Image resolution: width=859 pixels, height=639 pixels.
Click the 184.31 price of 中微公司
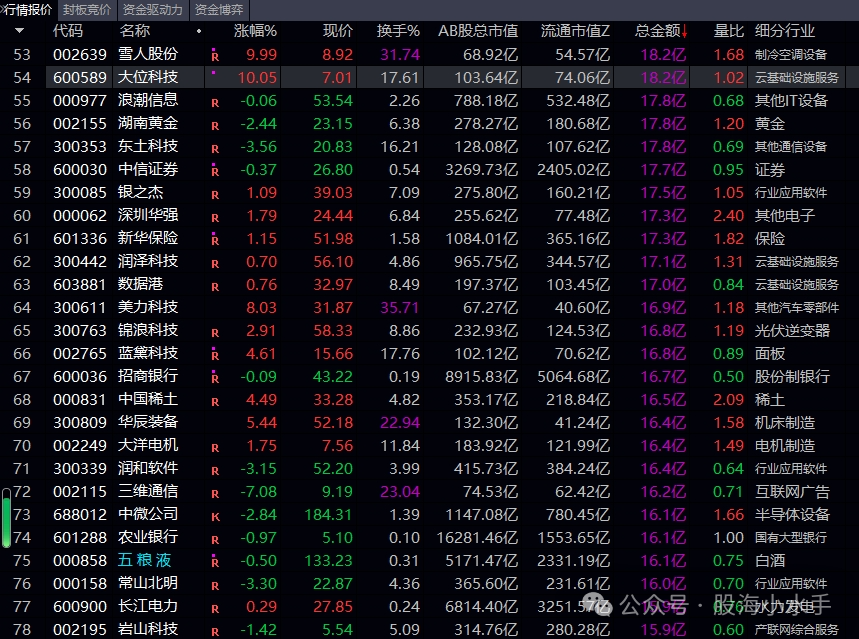(329, 515)
